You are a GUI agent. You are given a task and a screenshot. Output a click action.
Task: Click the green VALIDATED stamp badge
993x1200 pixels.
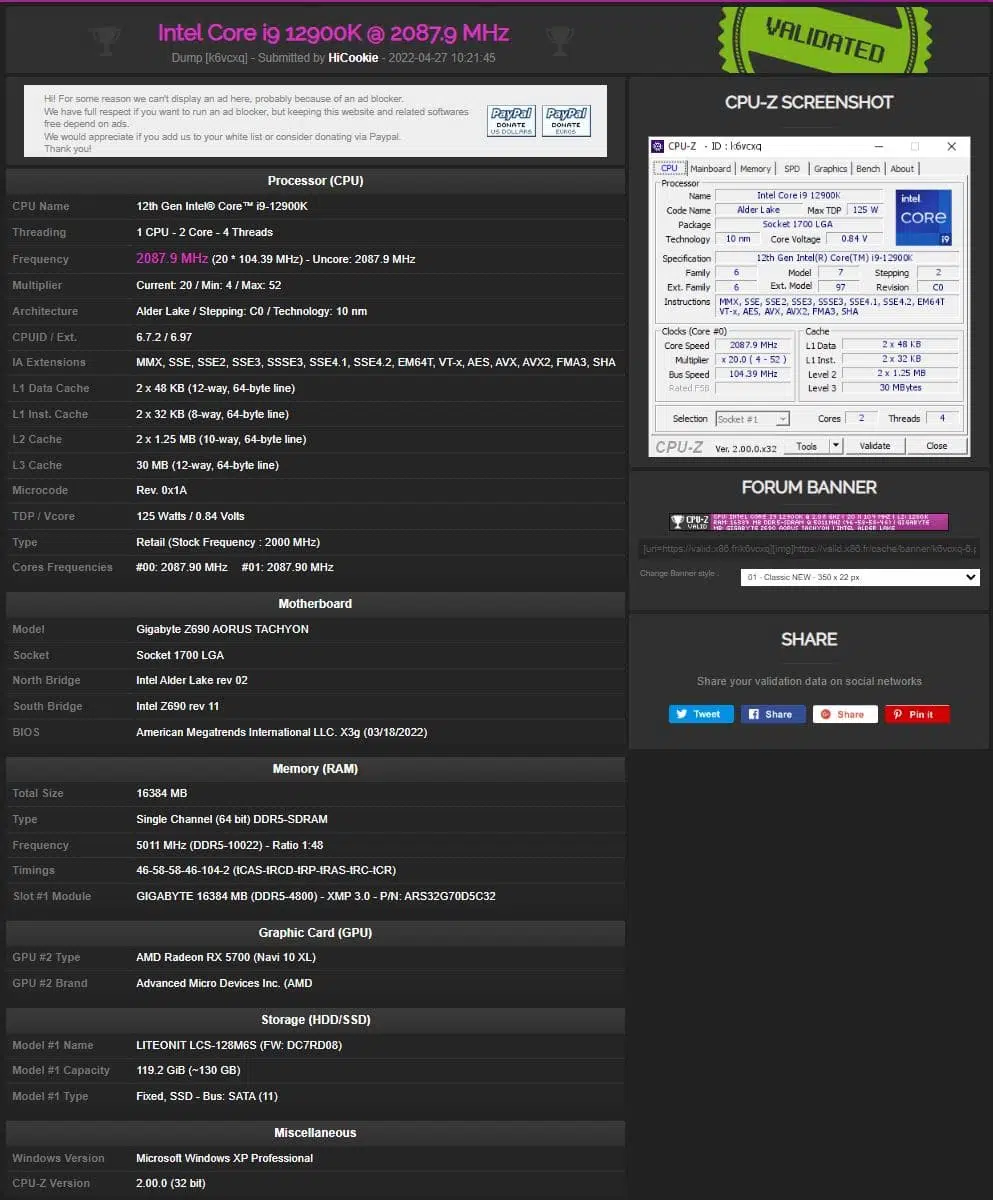click(x=824, y=40)
